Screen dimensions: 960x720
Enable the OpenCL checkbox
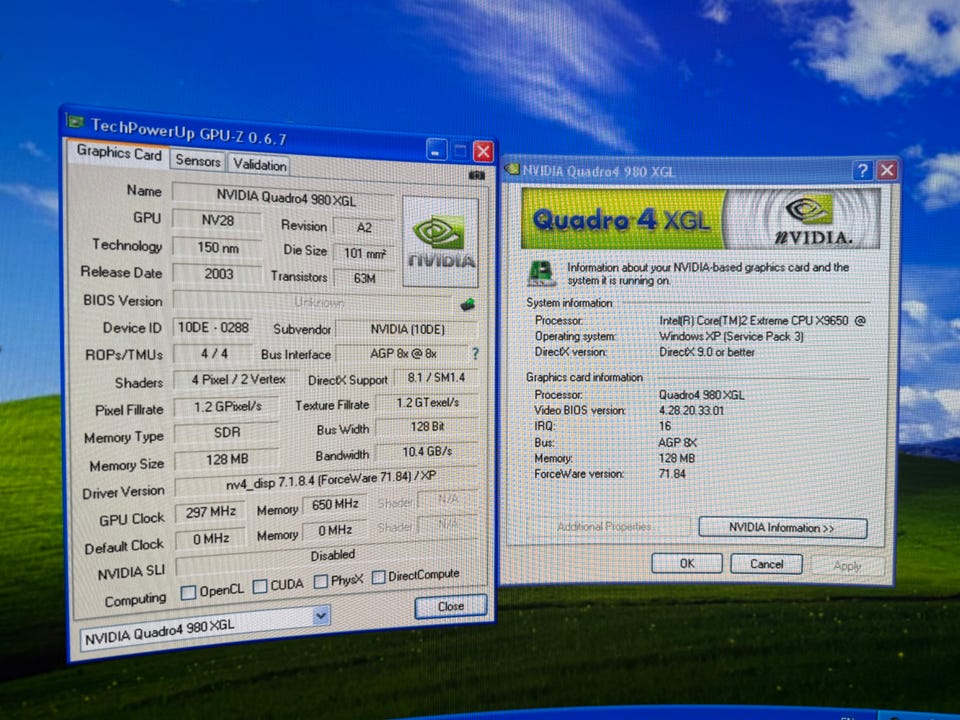pyautogui.click(x=188, y=592)
